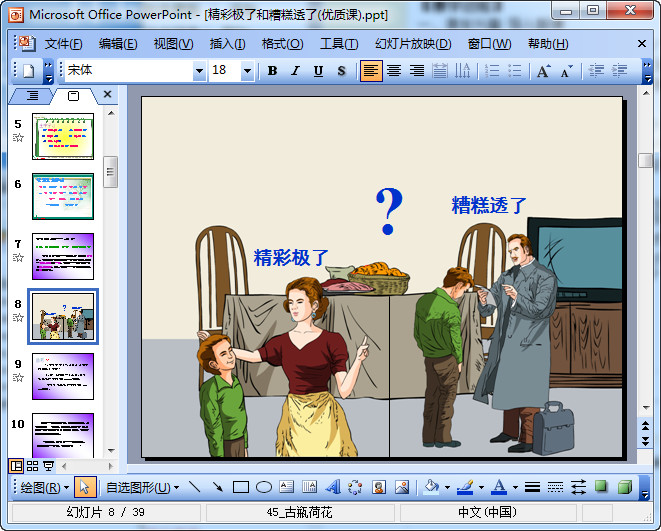Open the font name dropdown
This screenshot has height=531, width=661.
(199, 71)
